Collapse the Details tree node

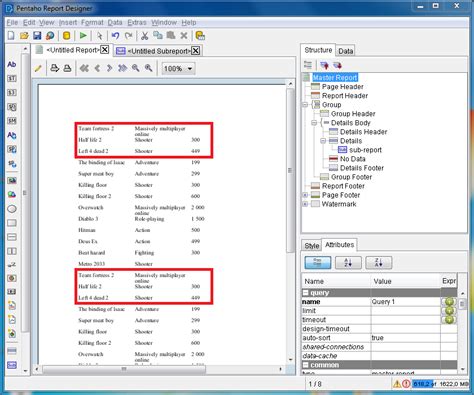(323, 141)
